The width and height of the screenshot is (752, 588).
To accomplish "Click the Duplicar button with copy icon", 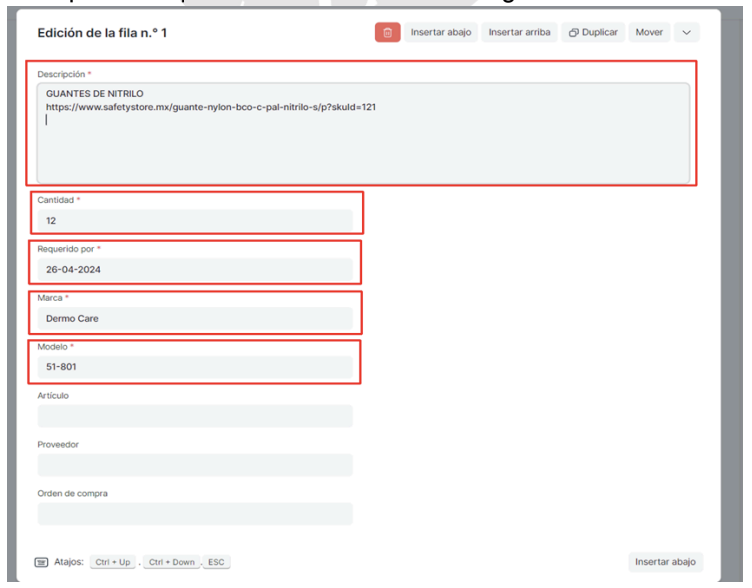I will [x=593, y=33].
